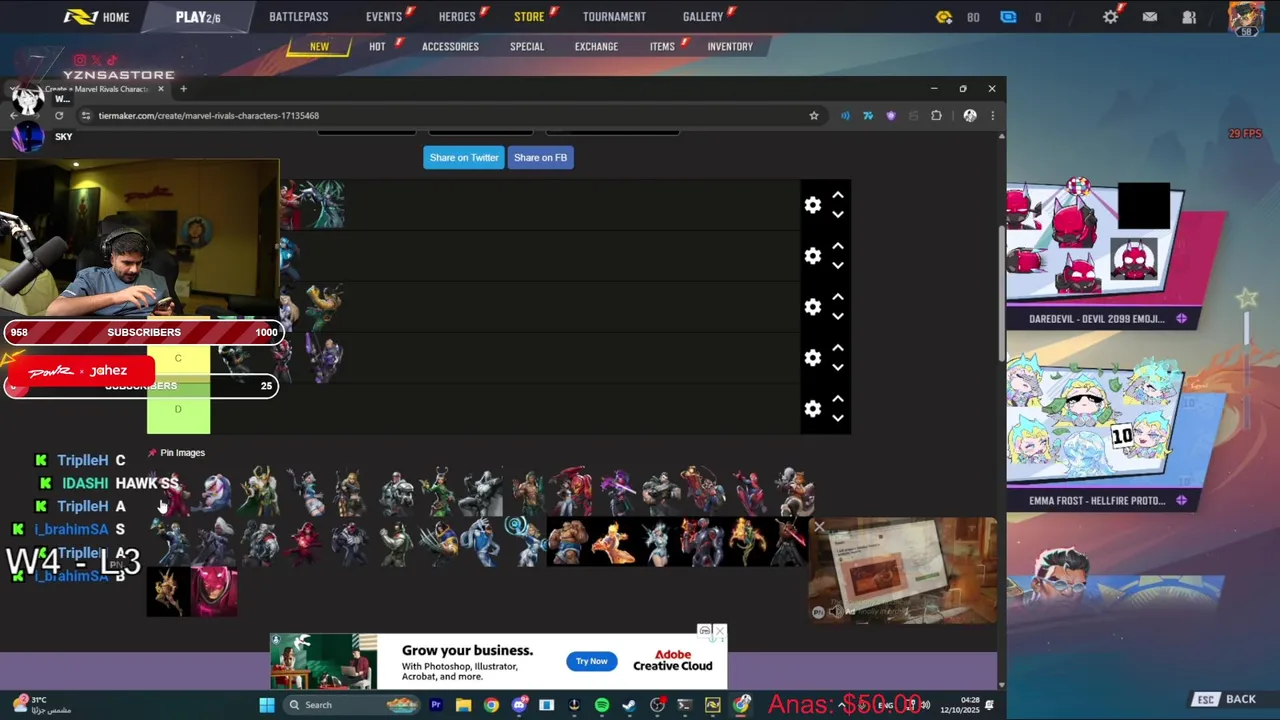The width and height of the screenshot is (1280, 720).
Task: Move the C tier row up
Action: pos(838,348)
